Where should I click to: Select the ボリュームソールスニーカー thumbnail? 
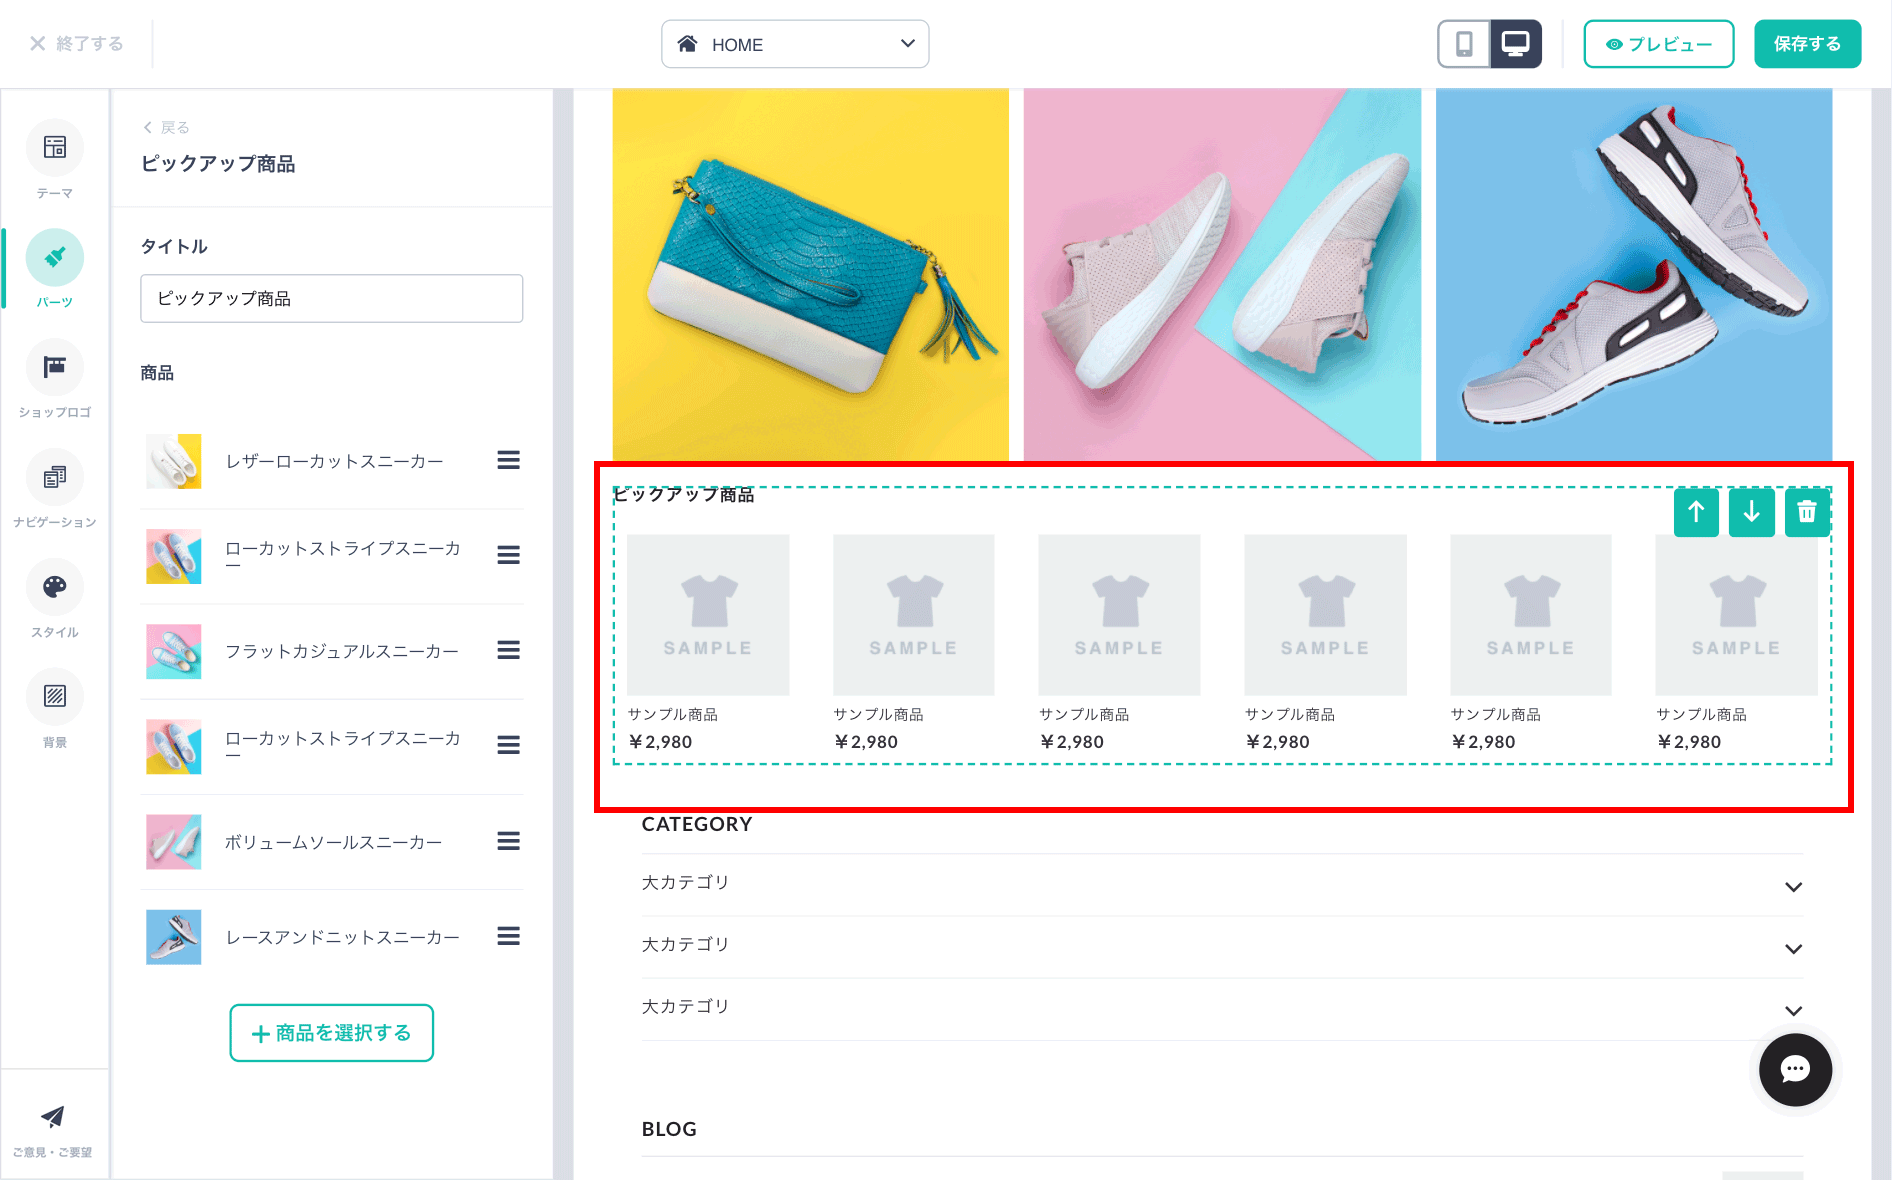[x=174, y=842]
